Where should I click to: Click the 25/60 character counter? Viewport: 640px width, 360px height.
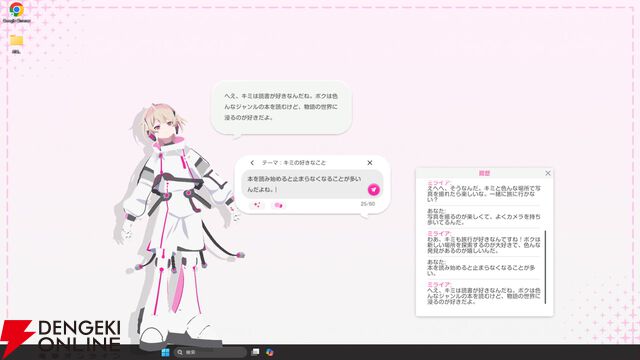[x=367, y=204]
